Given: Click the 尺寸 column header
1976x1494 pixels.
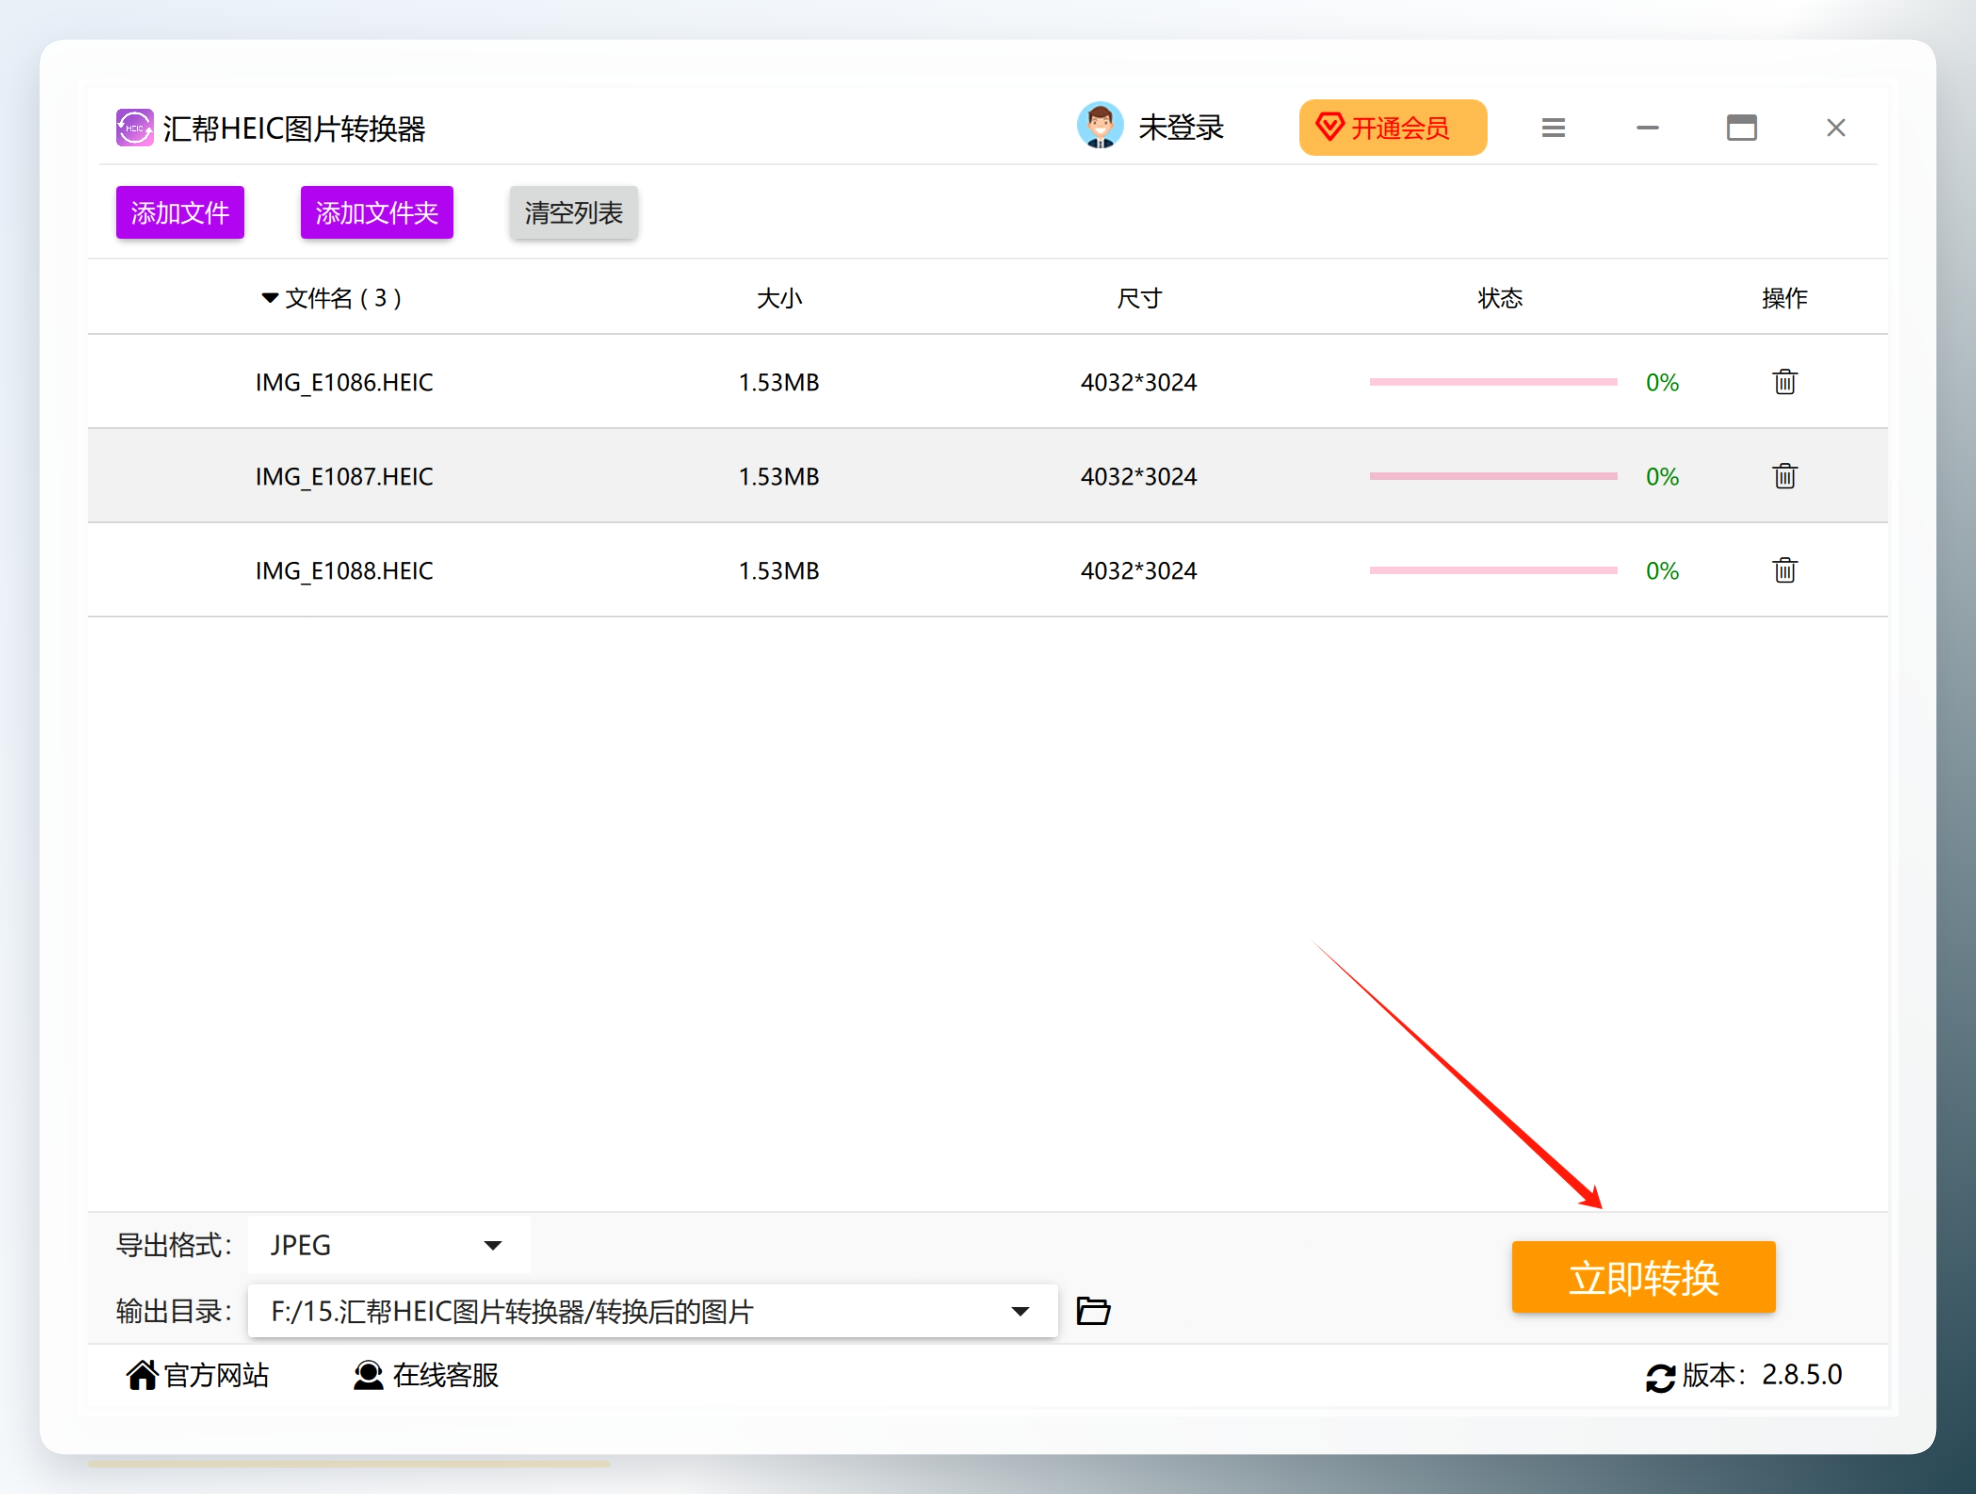Looking at the screenshot, I should [x=1139, y=298].
